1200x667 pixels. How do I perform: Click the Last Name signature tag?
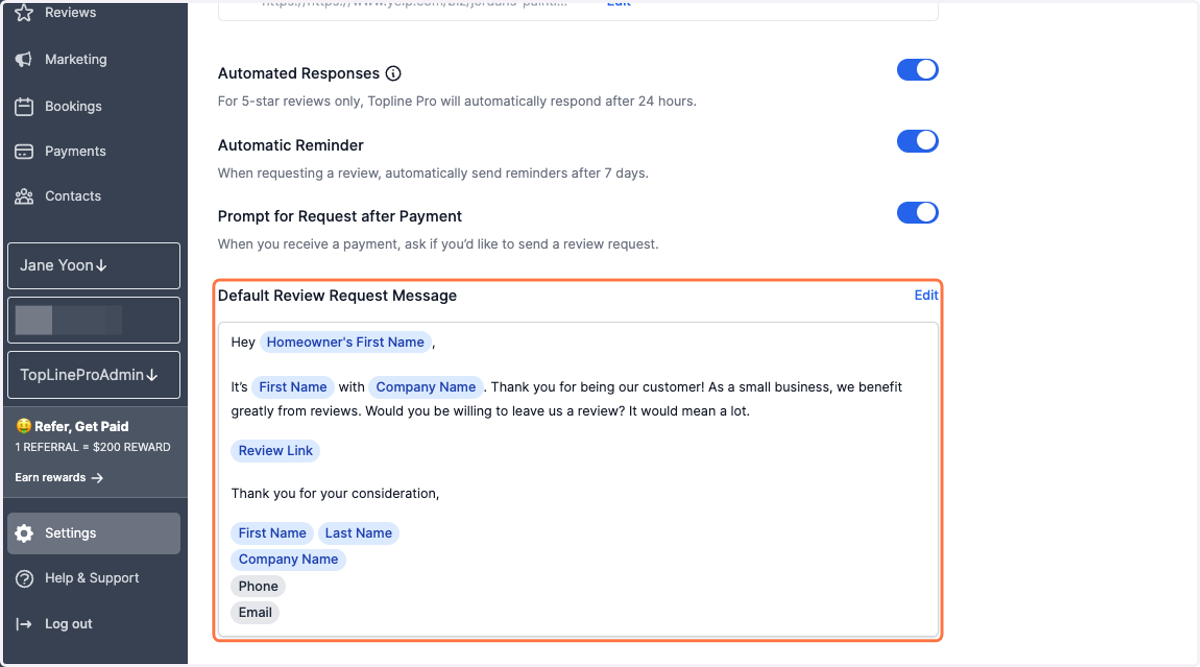[358, 533]
